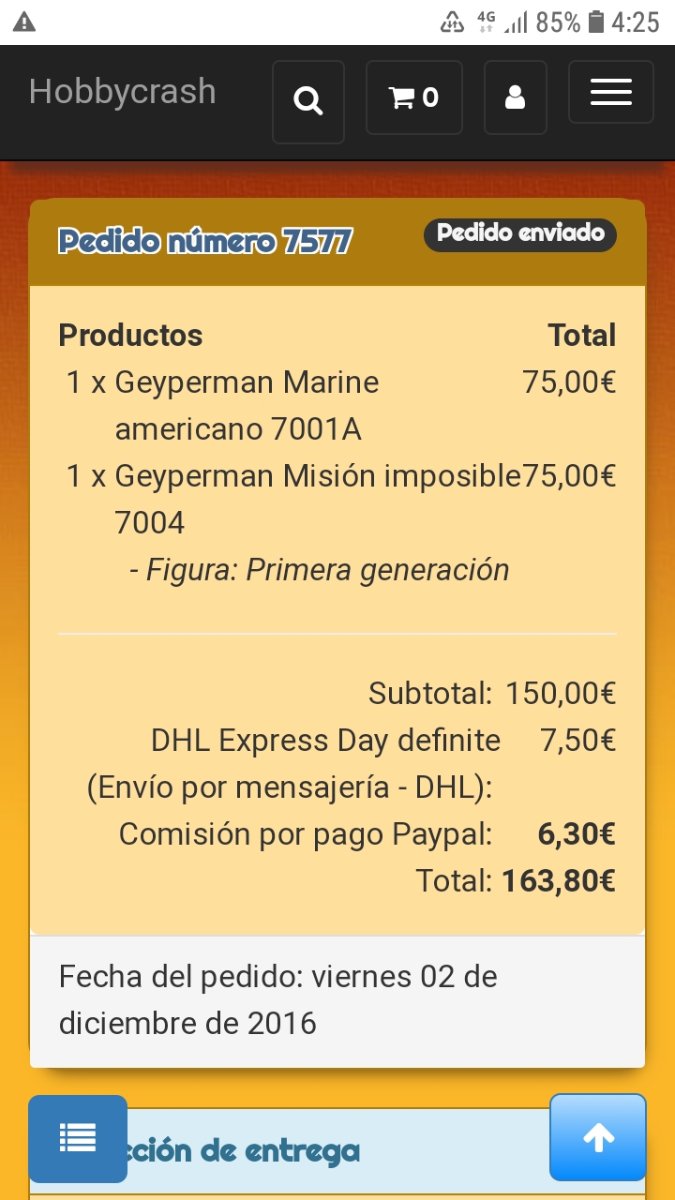Tap the Figura: Primera generación option text

(319, 570)
